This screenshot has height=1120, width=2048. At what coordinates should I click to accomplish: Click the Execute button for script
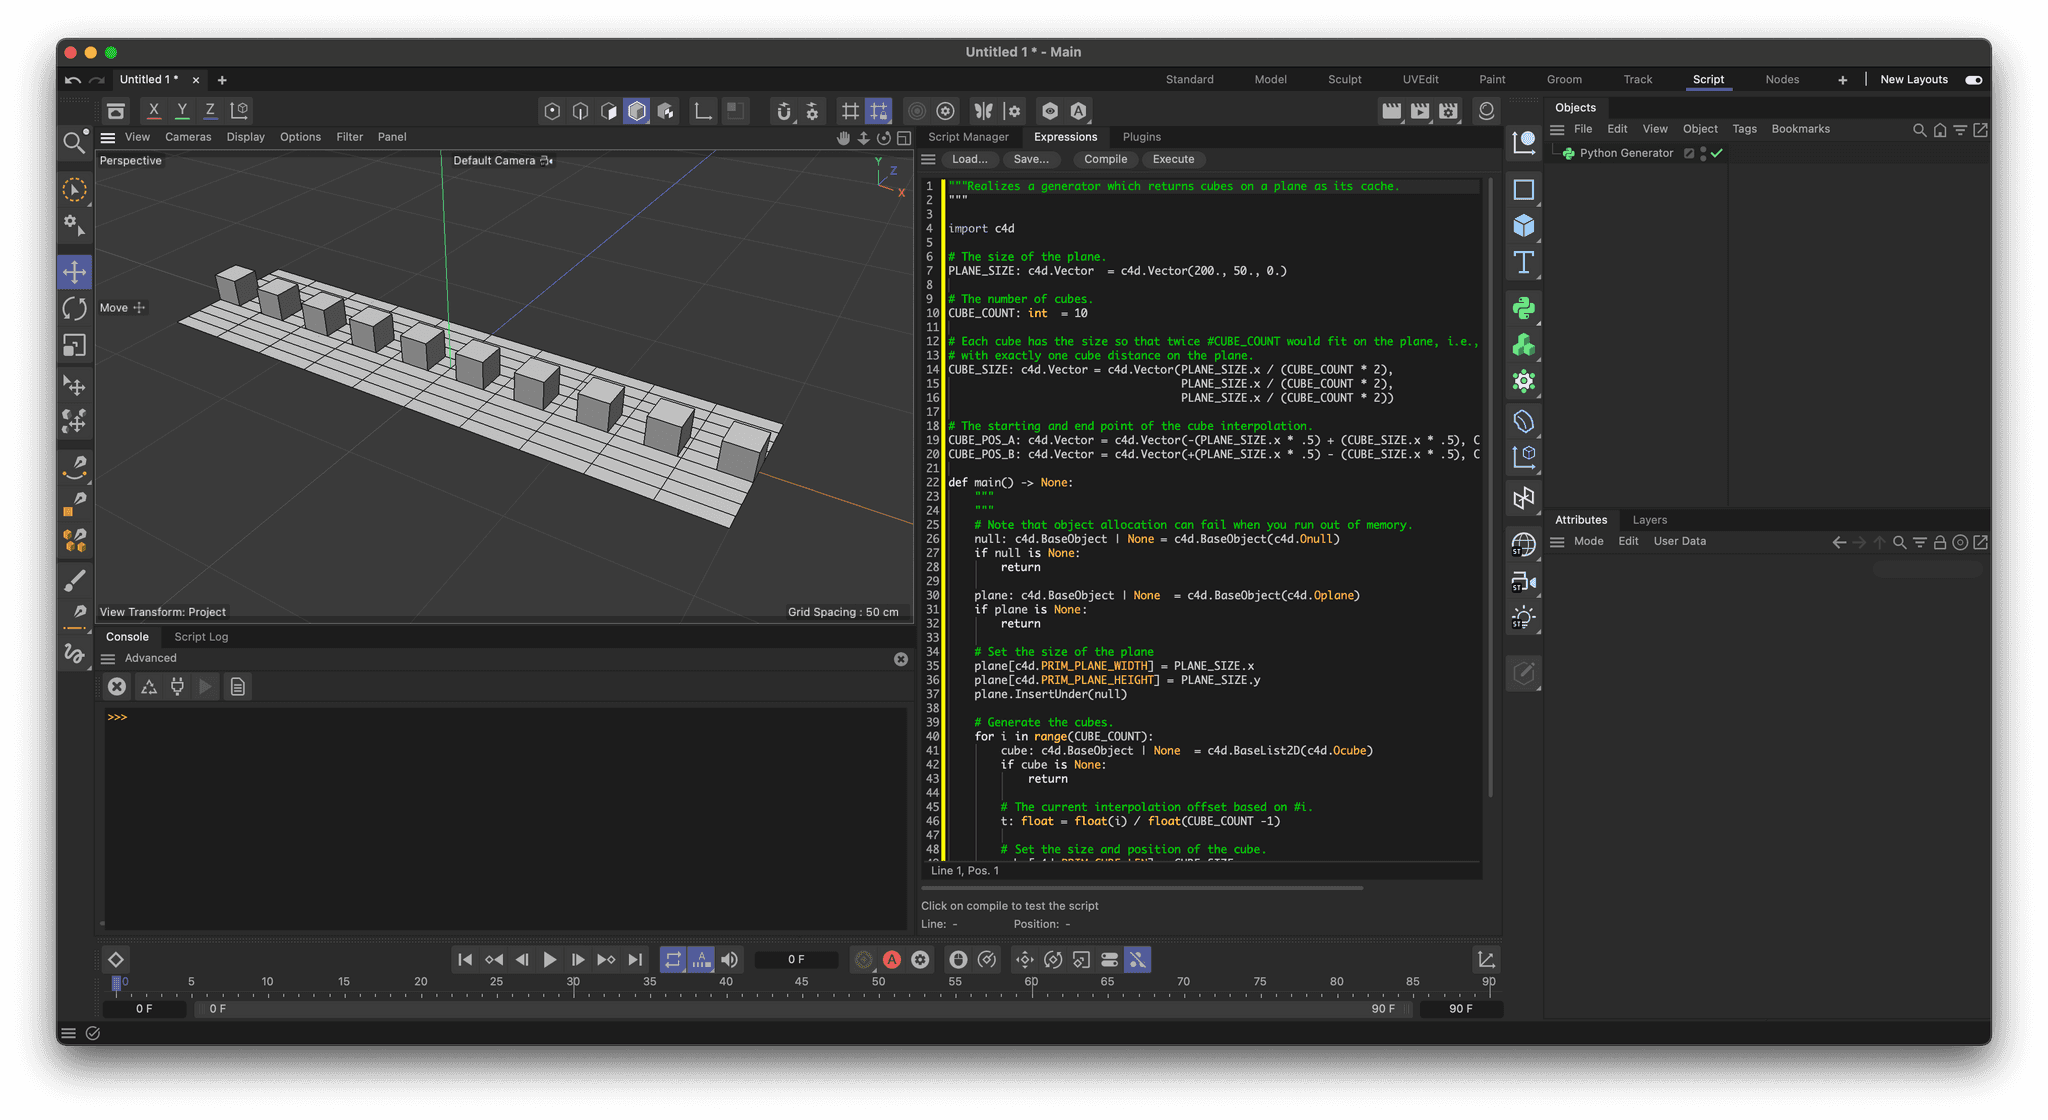tap(1174, 159)
